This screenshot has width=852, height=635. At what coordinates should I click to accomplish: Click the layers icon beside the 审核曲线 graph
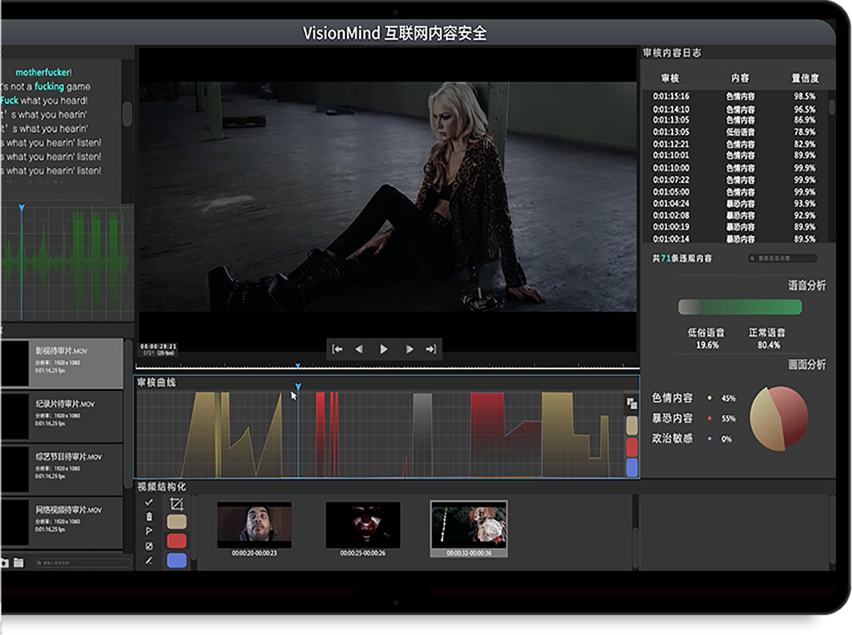(631, 404)
